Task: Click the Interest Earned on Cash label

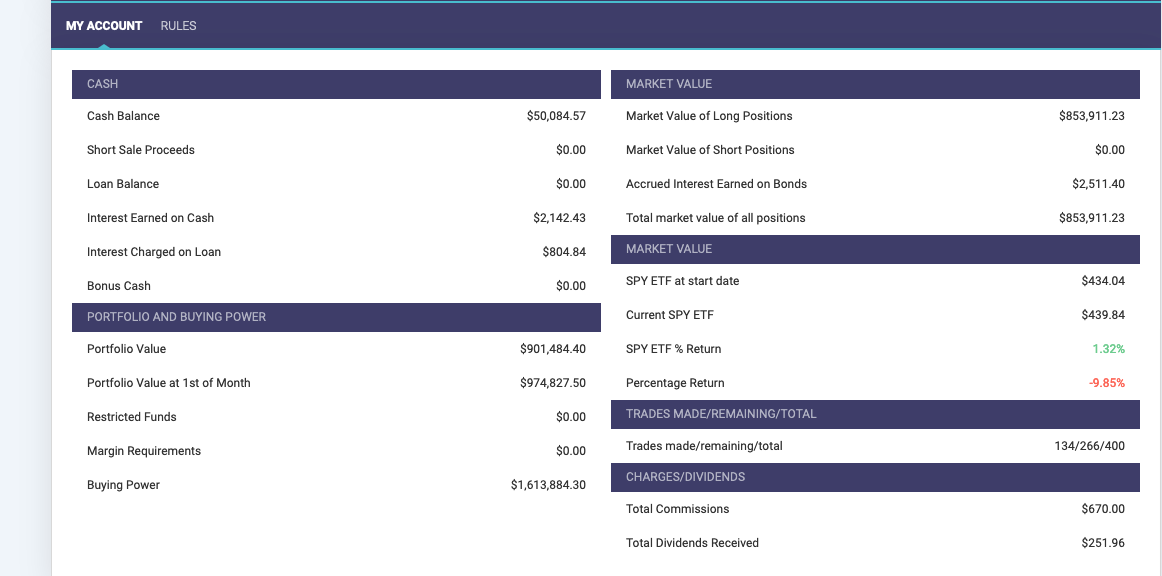Action: (150, 218)
